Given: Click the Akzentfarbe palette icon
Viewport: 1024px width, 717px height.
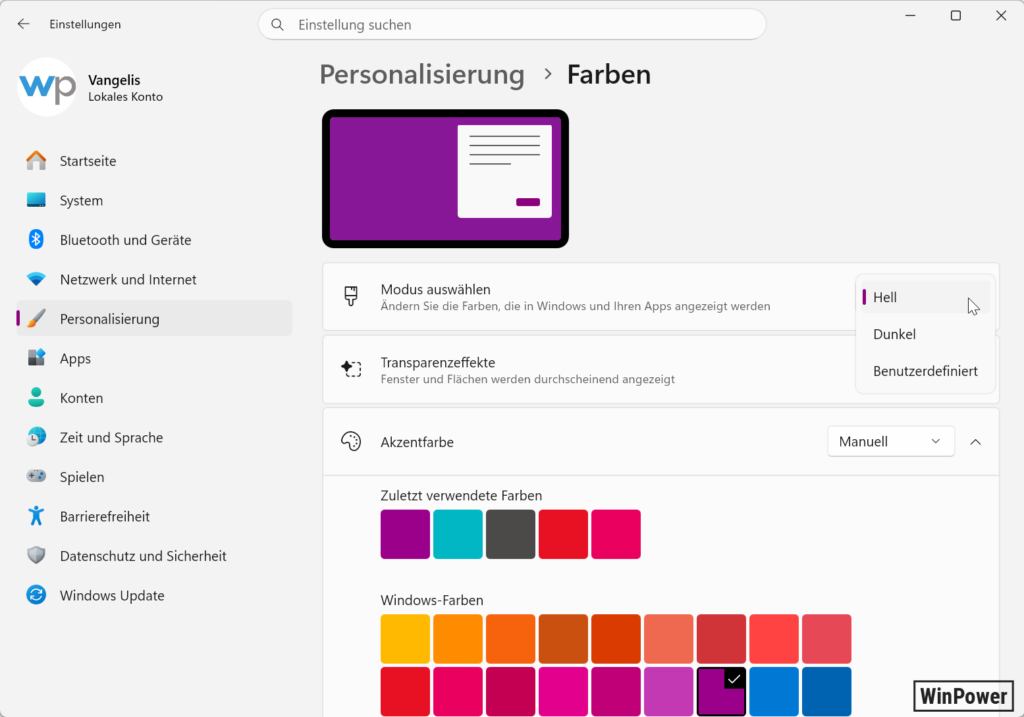Looking at the screenshot, I should pyautogui.click(x=351, y=441).
